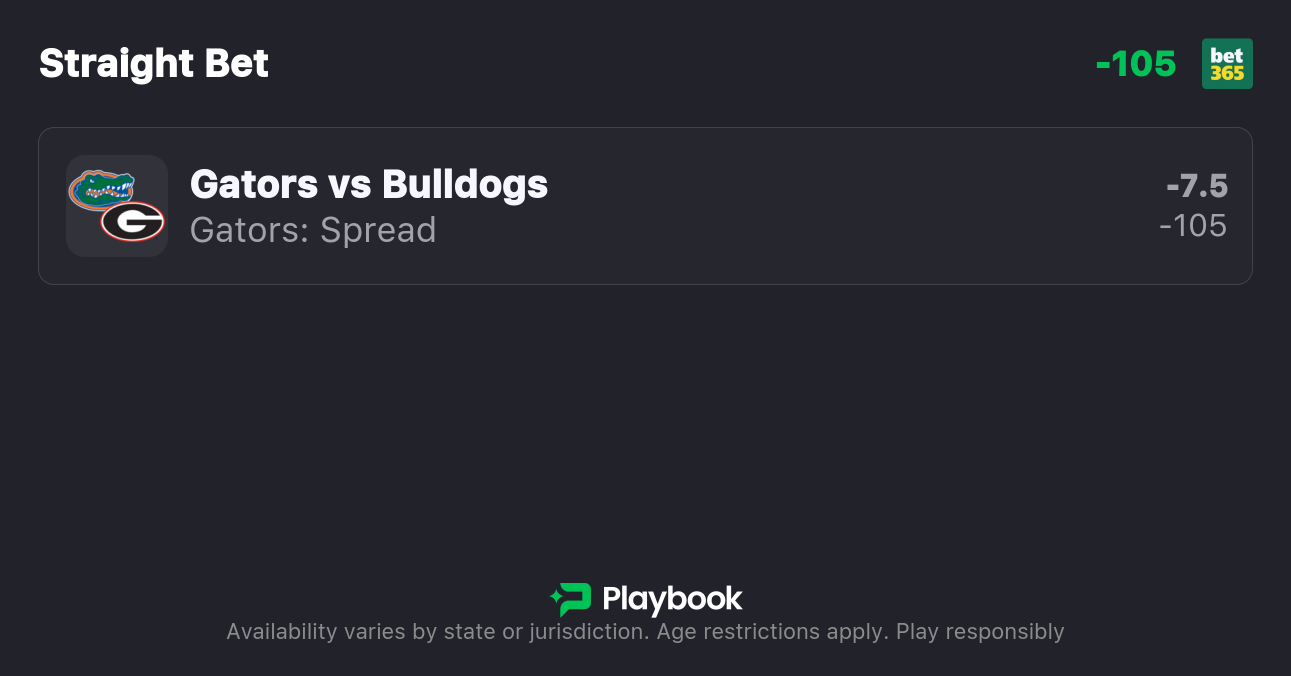Click the Play responsibly text

pyautogui.click(x=980, y=632)
